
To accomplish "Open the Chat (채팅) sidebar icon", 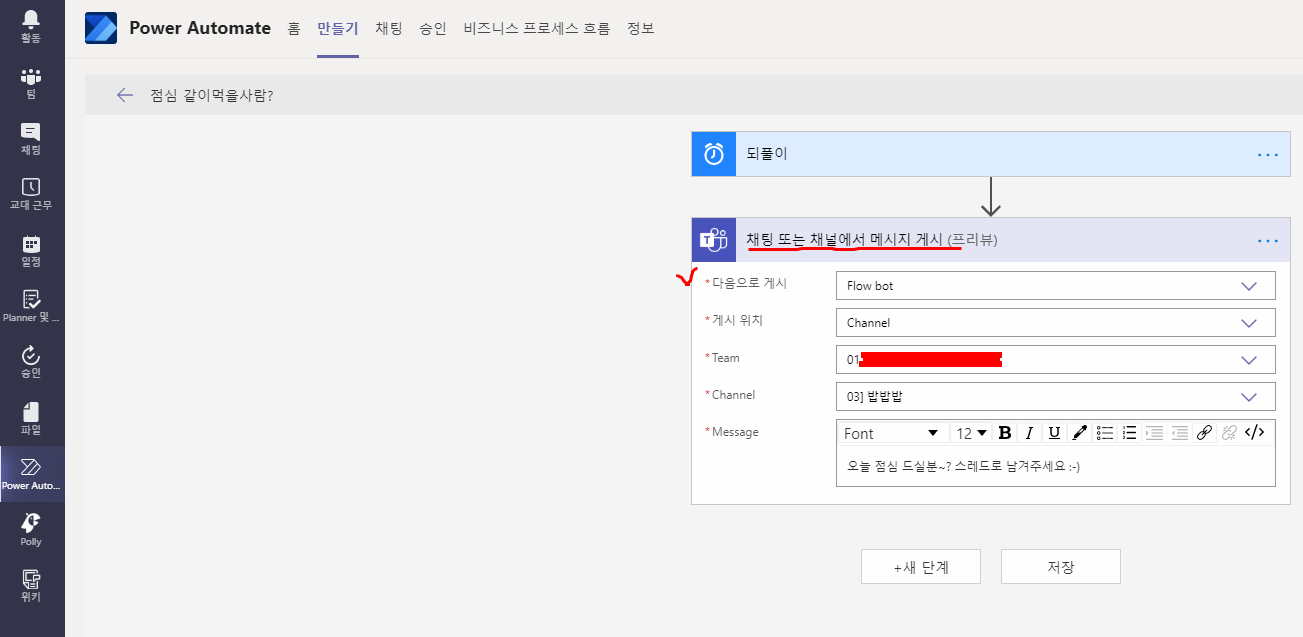I will pos(31,139).
